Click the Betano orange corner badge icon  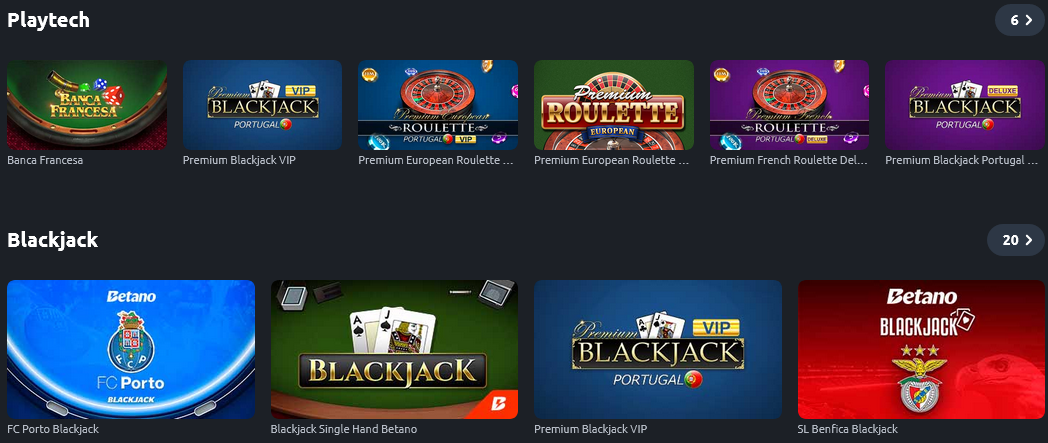pos(501,405)
